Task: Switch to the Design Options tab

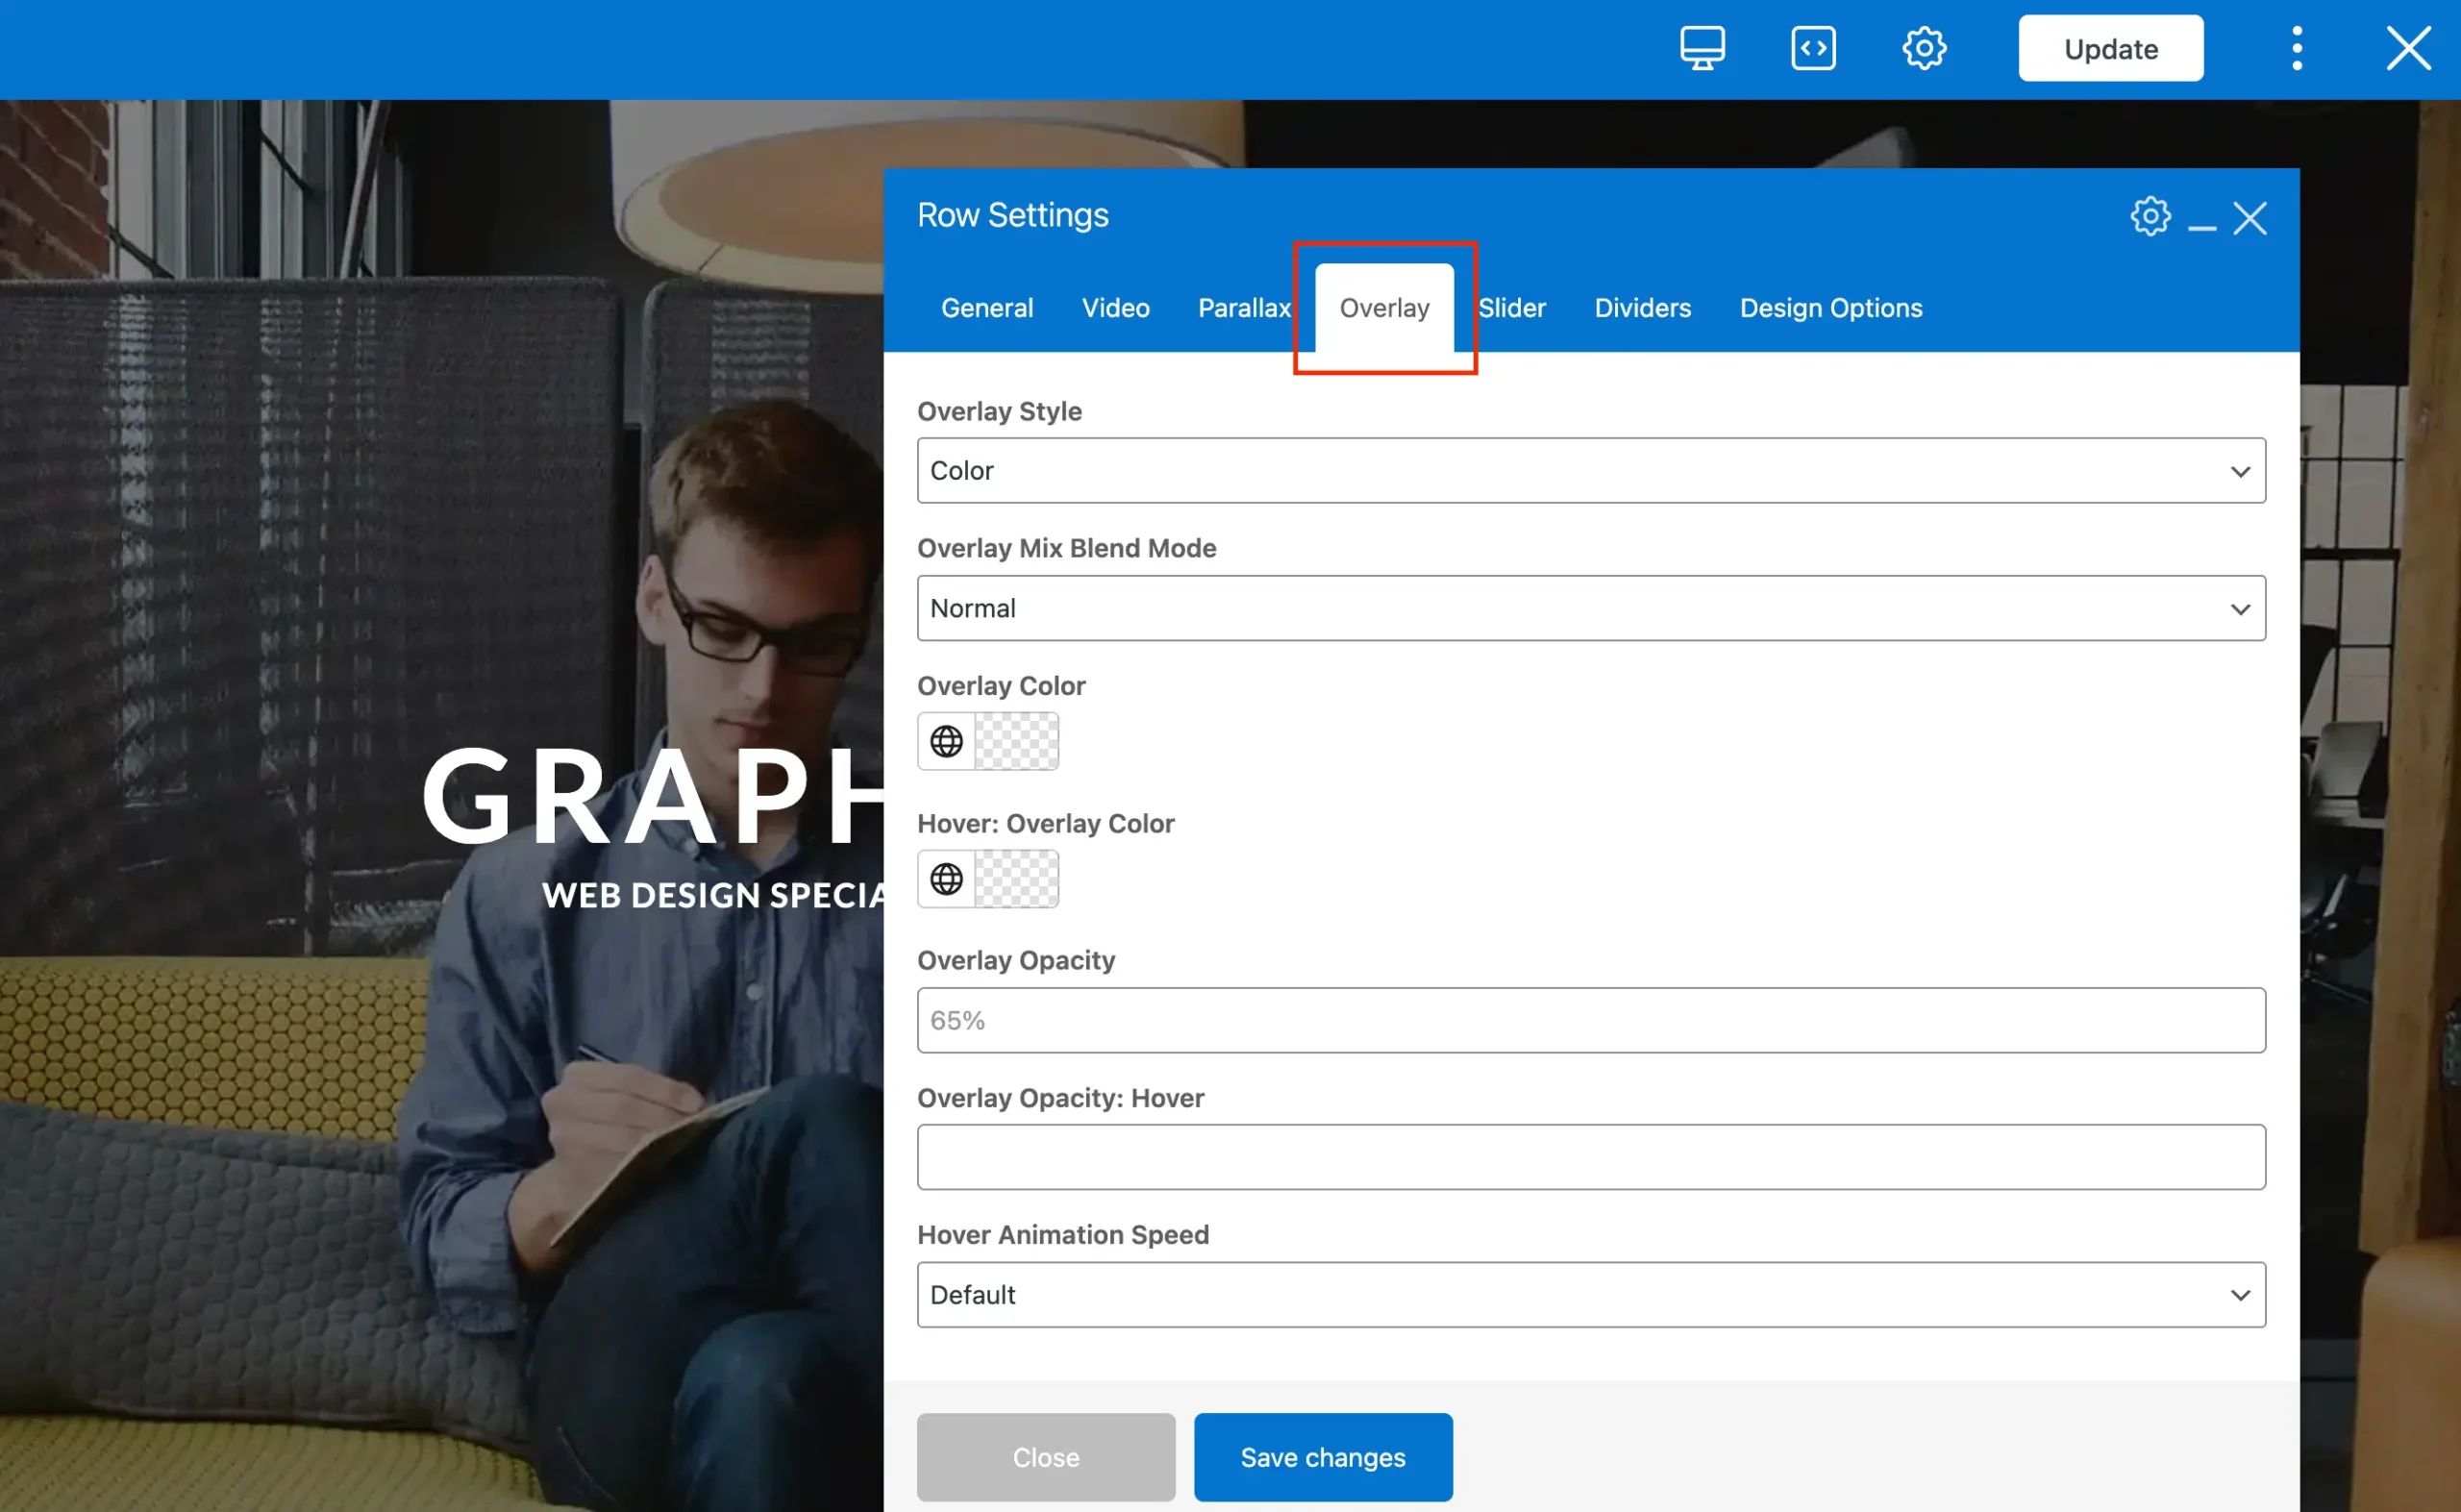Action: tap(1830, 308)
